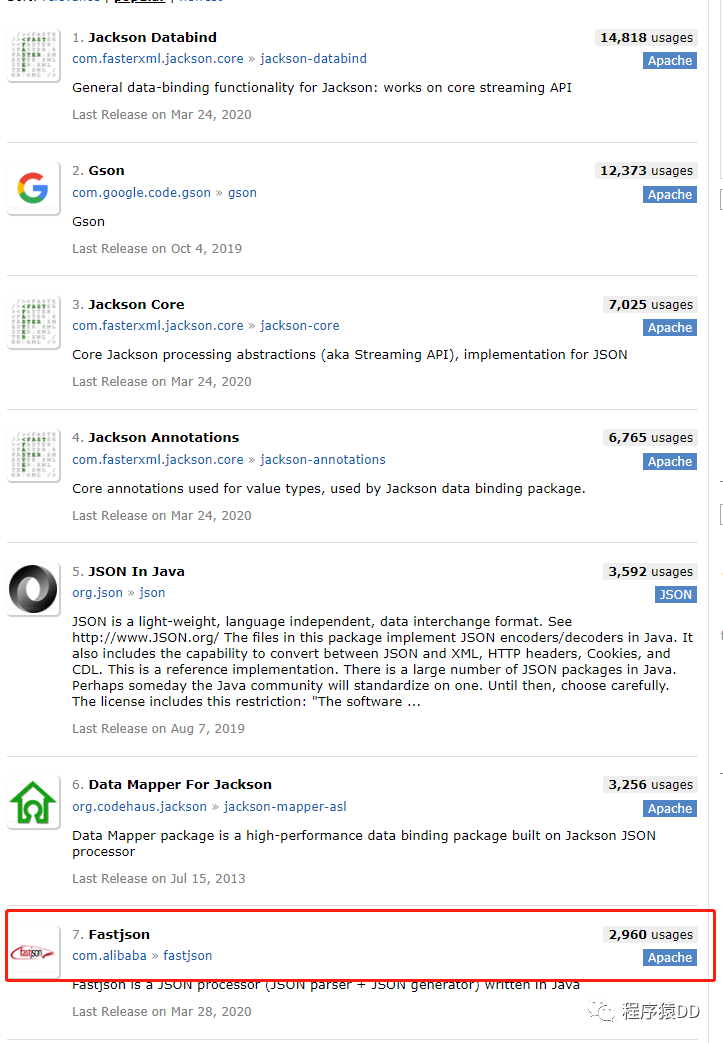This screenshot has height=1043, width=723.
Task: Click the Google Gson logo icon
Action: (x=33, y=188)
